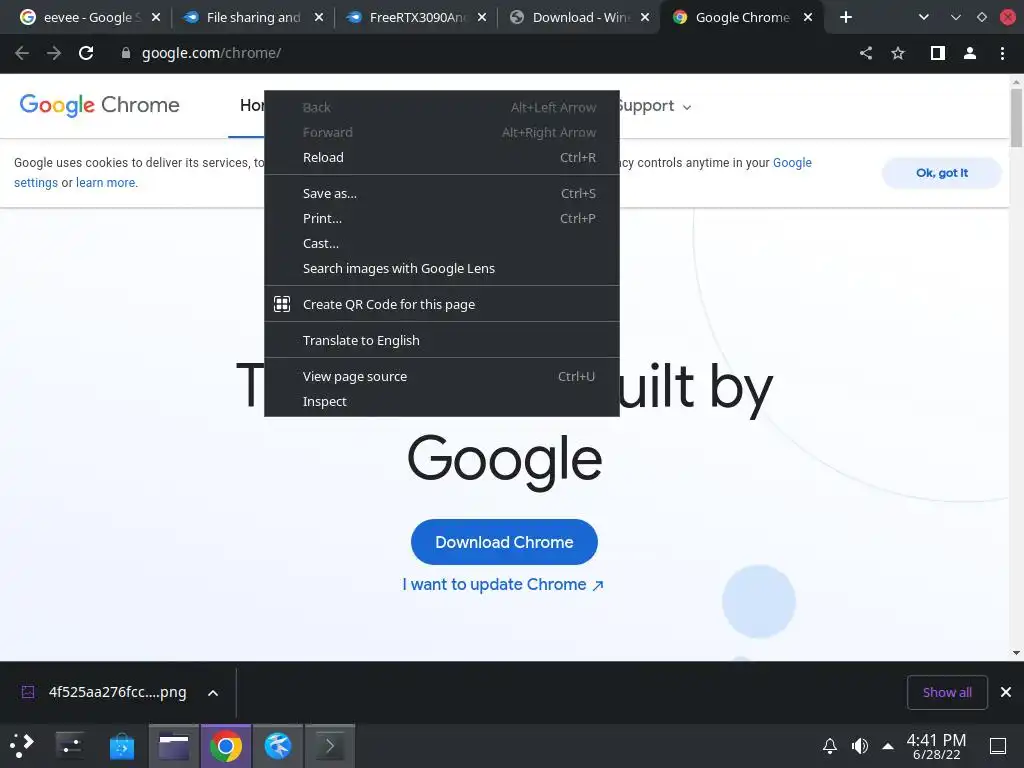Close the FreeRTX3090 tab

click(482, 17)
